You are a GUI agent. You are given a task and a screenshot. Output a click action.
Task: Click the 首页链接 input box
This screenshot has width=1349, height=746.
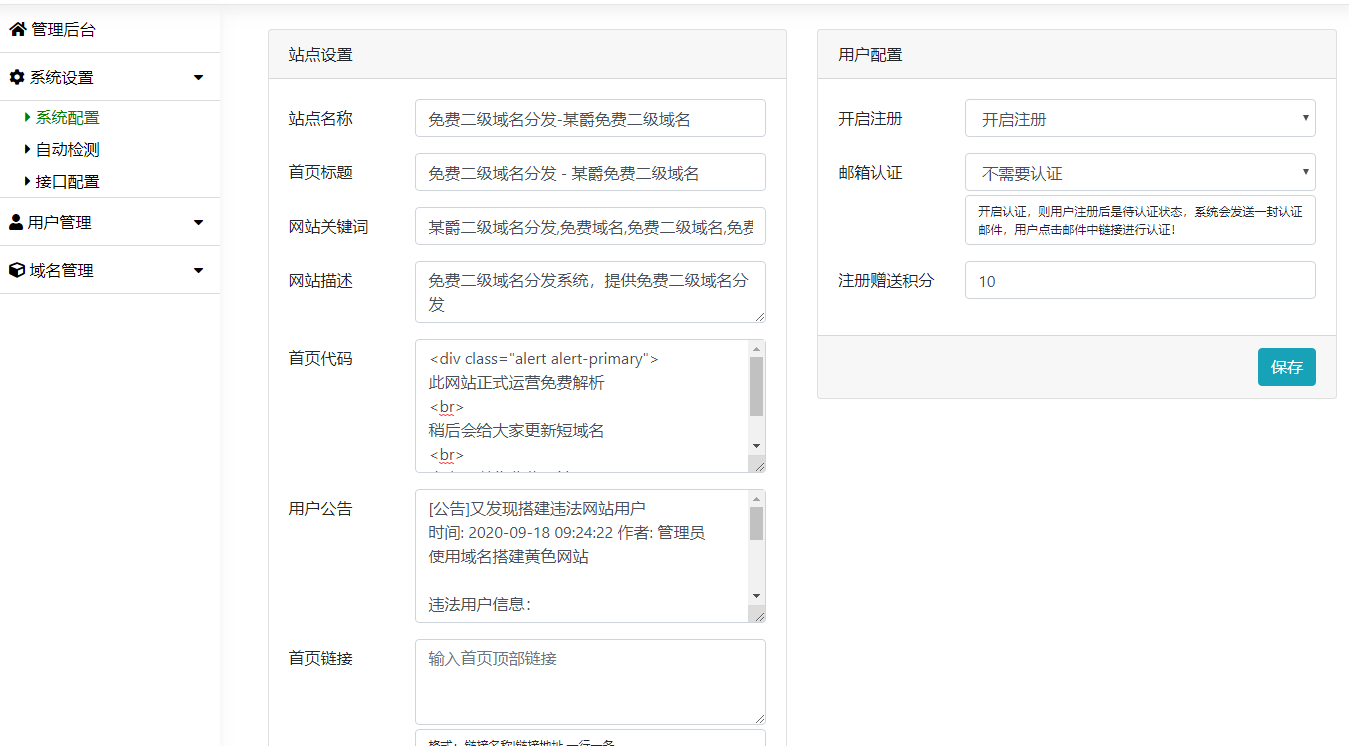[589, 681]
